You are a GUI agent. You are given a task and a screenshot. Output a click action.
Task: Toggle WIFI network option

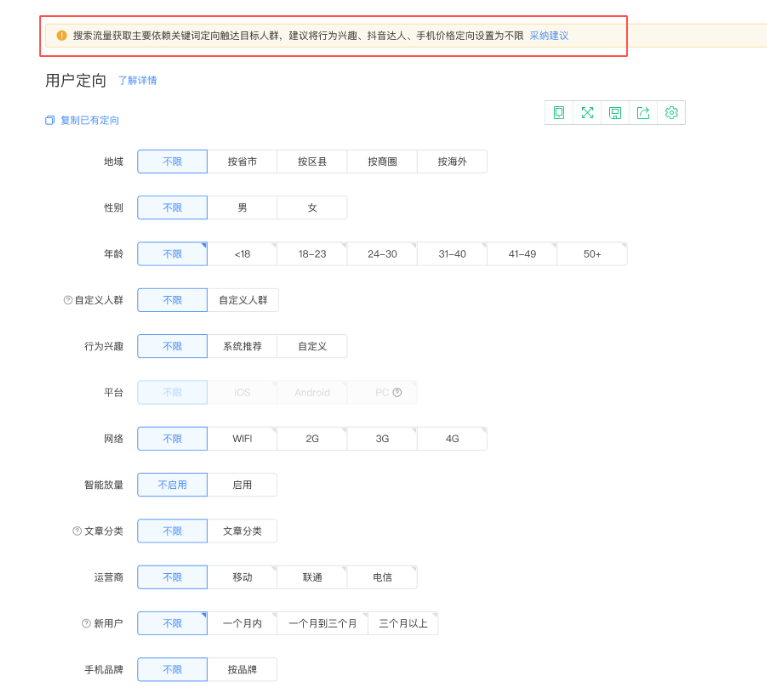(x=242, y=439)
